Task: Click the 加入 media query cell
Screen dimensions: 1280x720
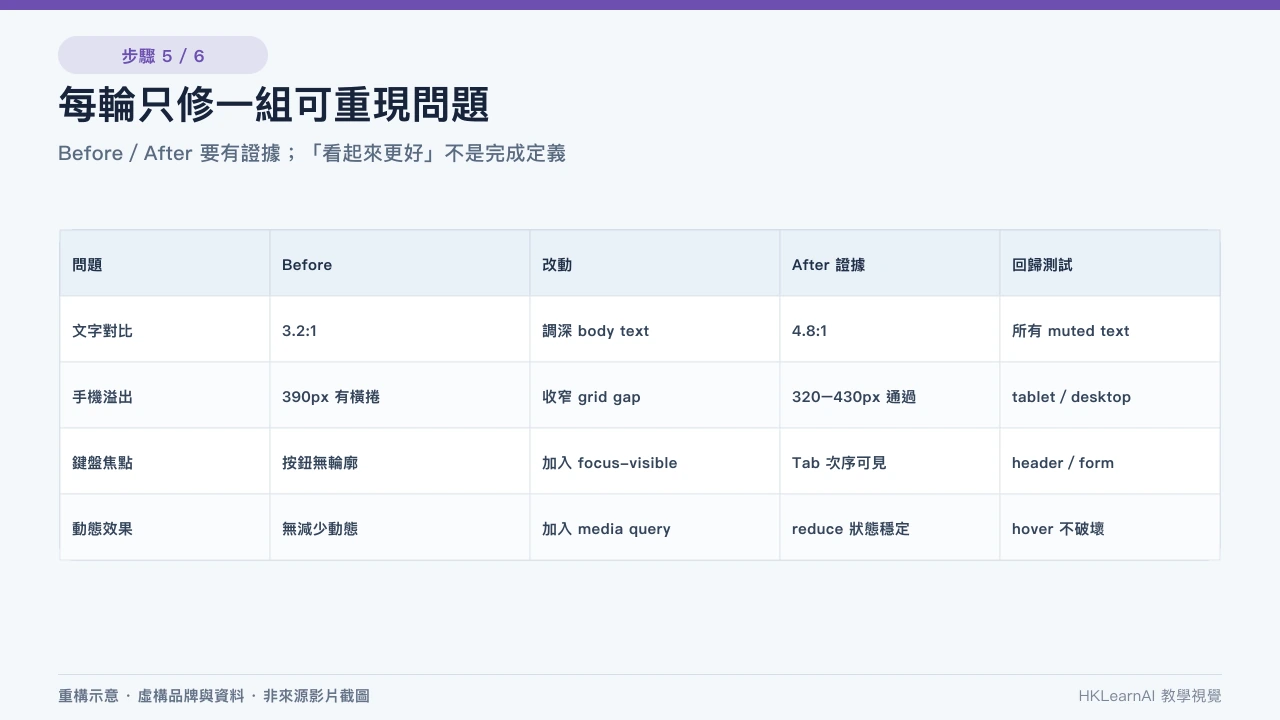Action: [x=655, y=528]
